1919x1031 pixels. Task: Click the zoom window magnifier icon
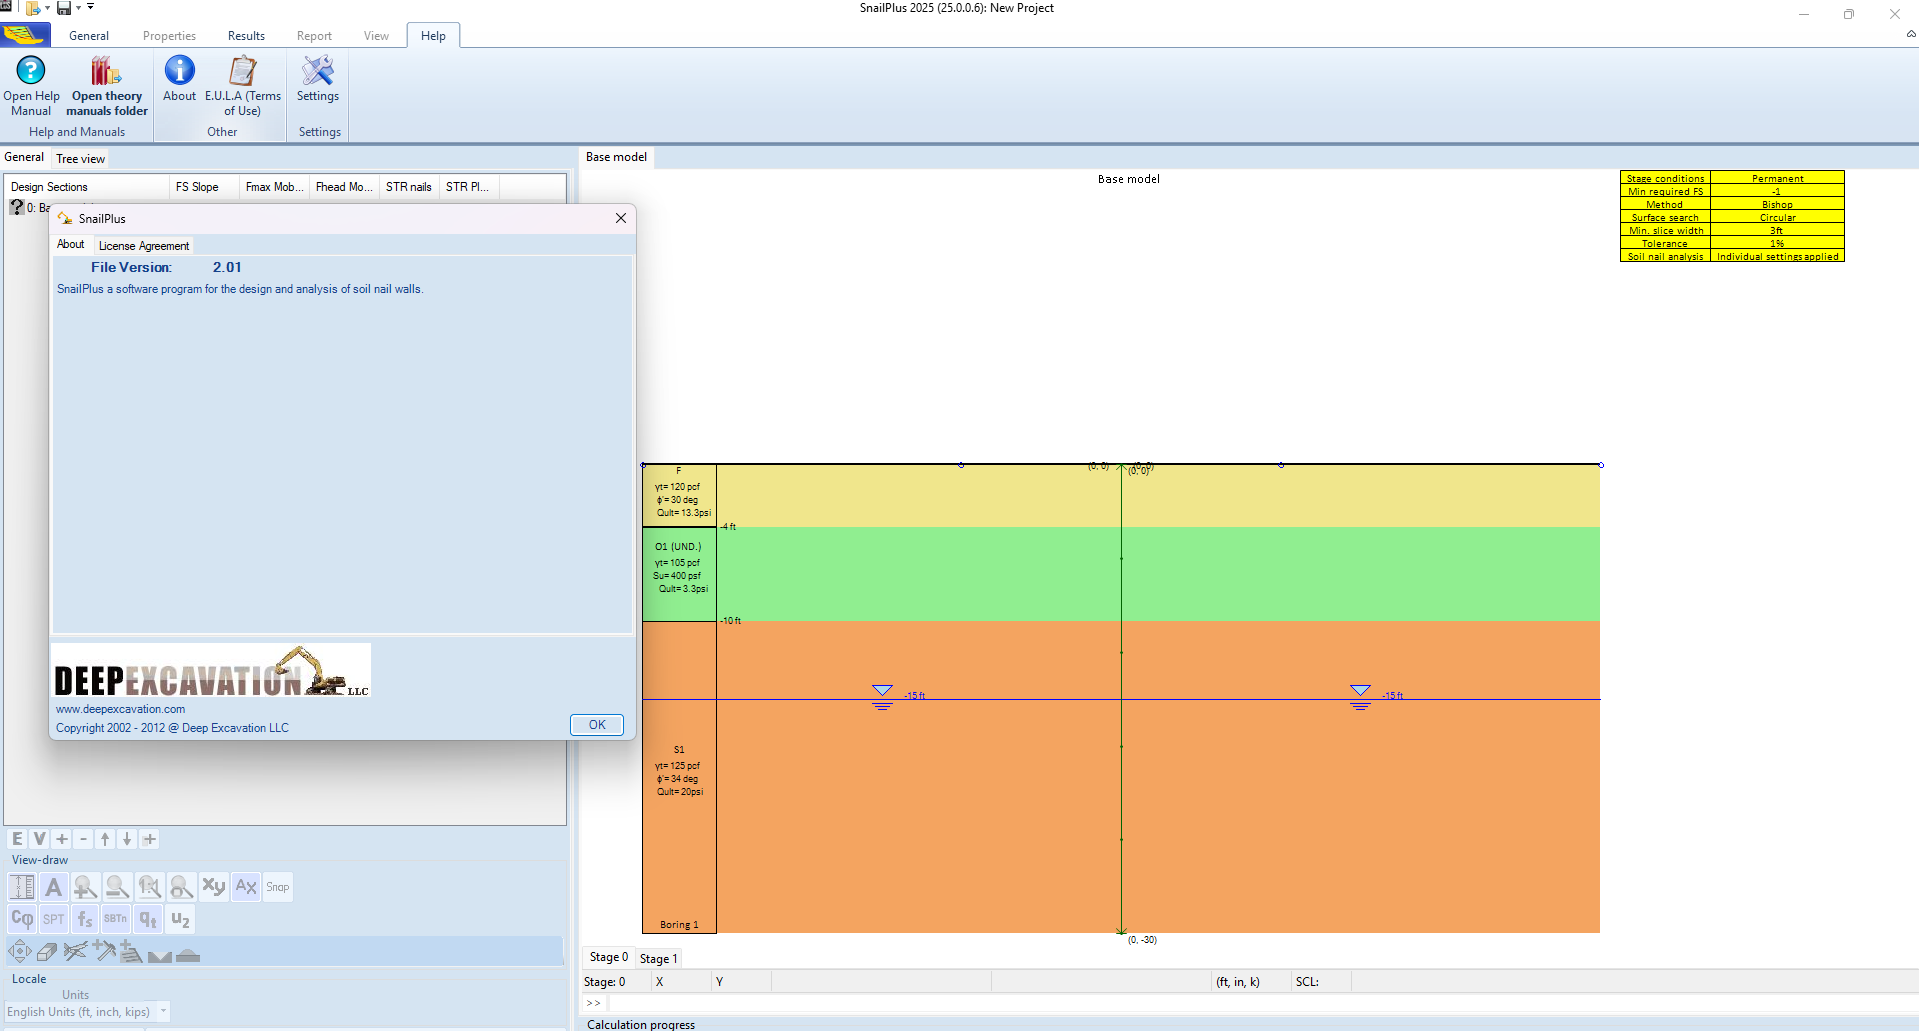181,887
